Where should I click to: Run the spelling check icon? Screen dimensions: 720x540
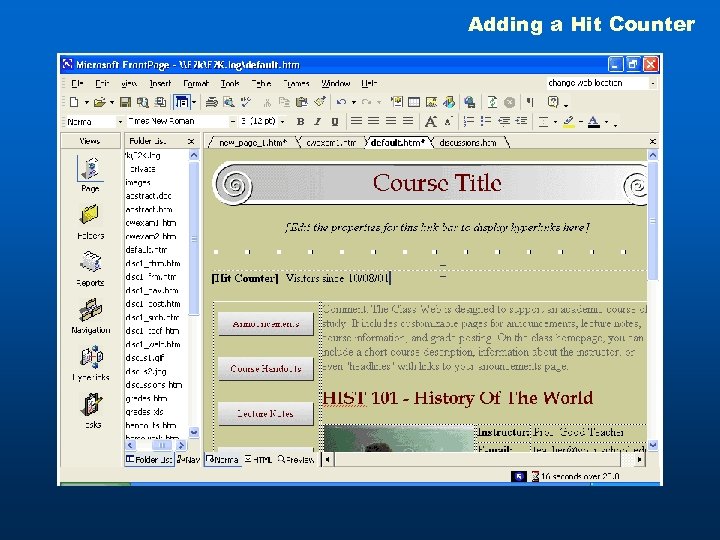pyautogui.click(x=246, y=102)
